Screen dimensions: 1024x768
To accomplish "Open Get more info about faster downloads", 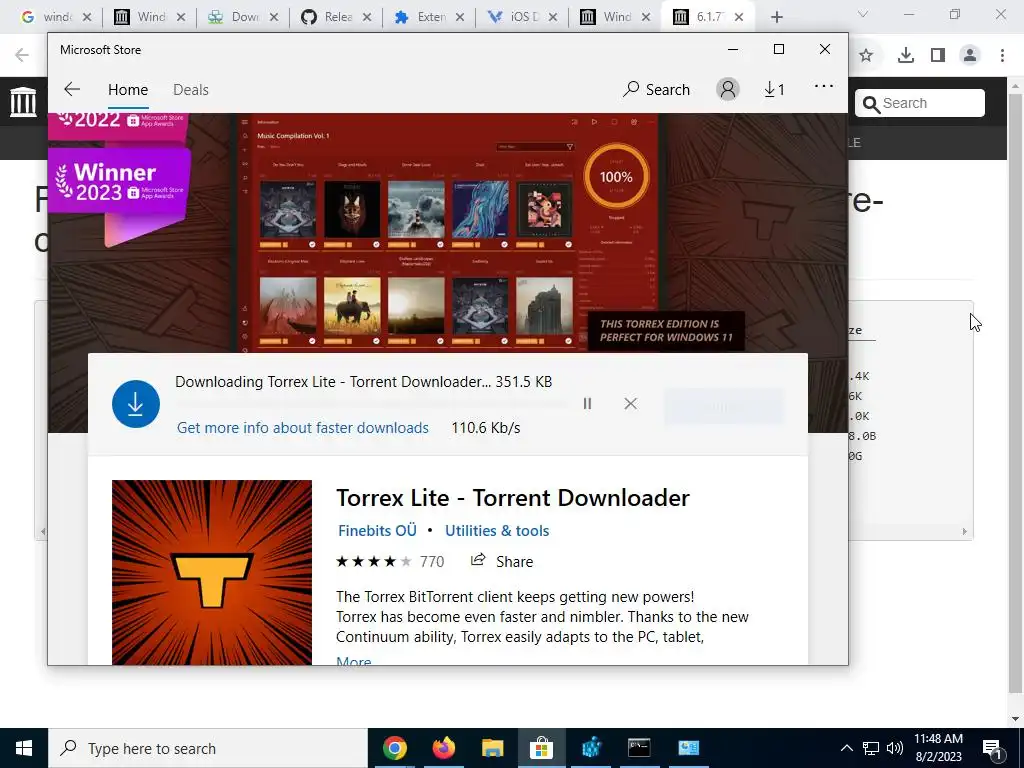I will 303,428.
